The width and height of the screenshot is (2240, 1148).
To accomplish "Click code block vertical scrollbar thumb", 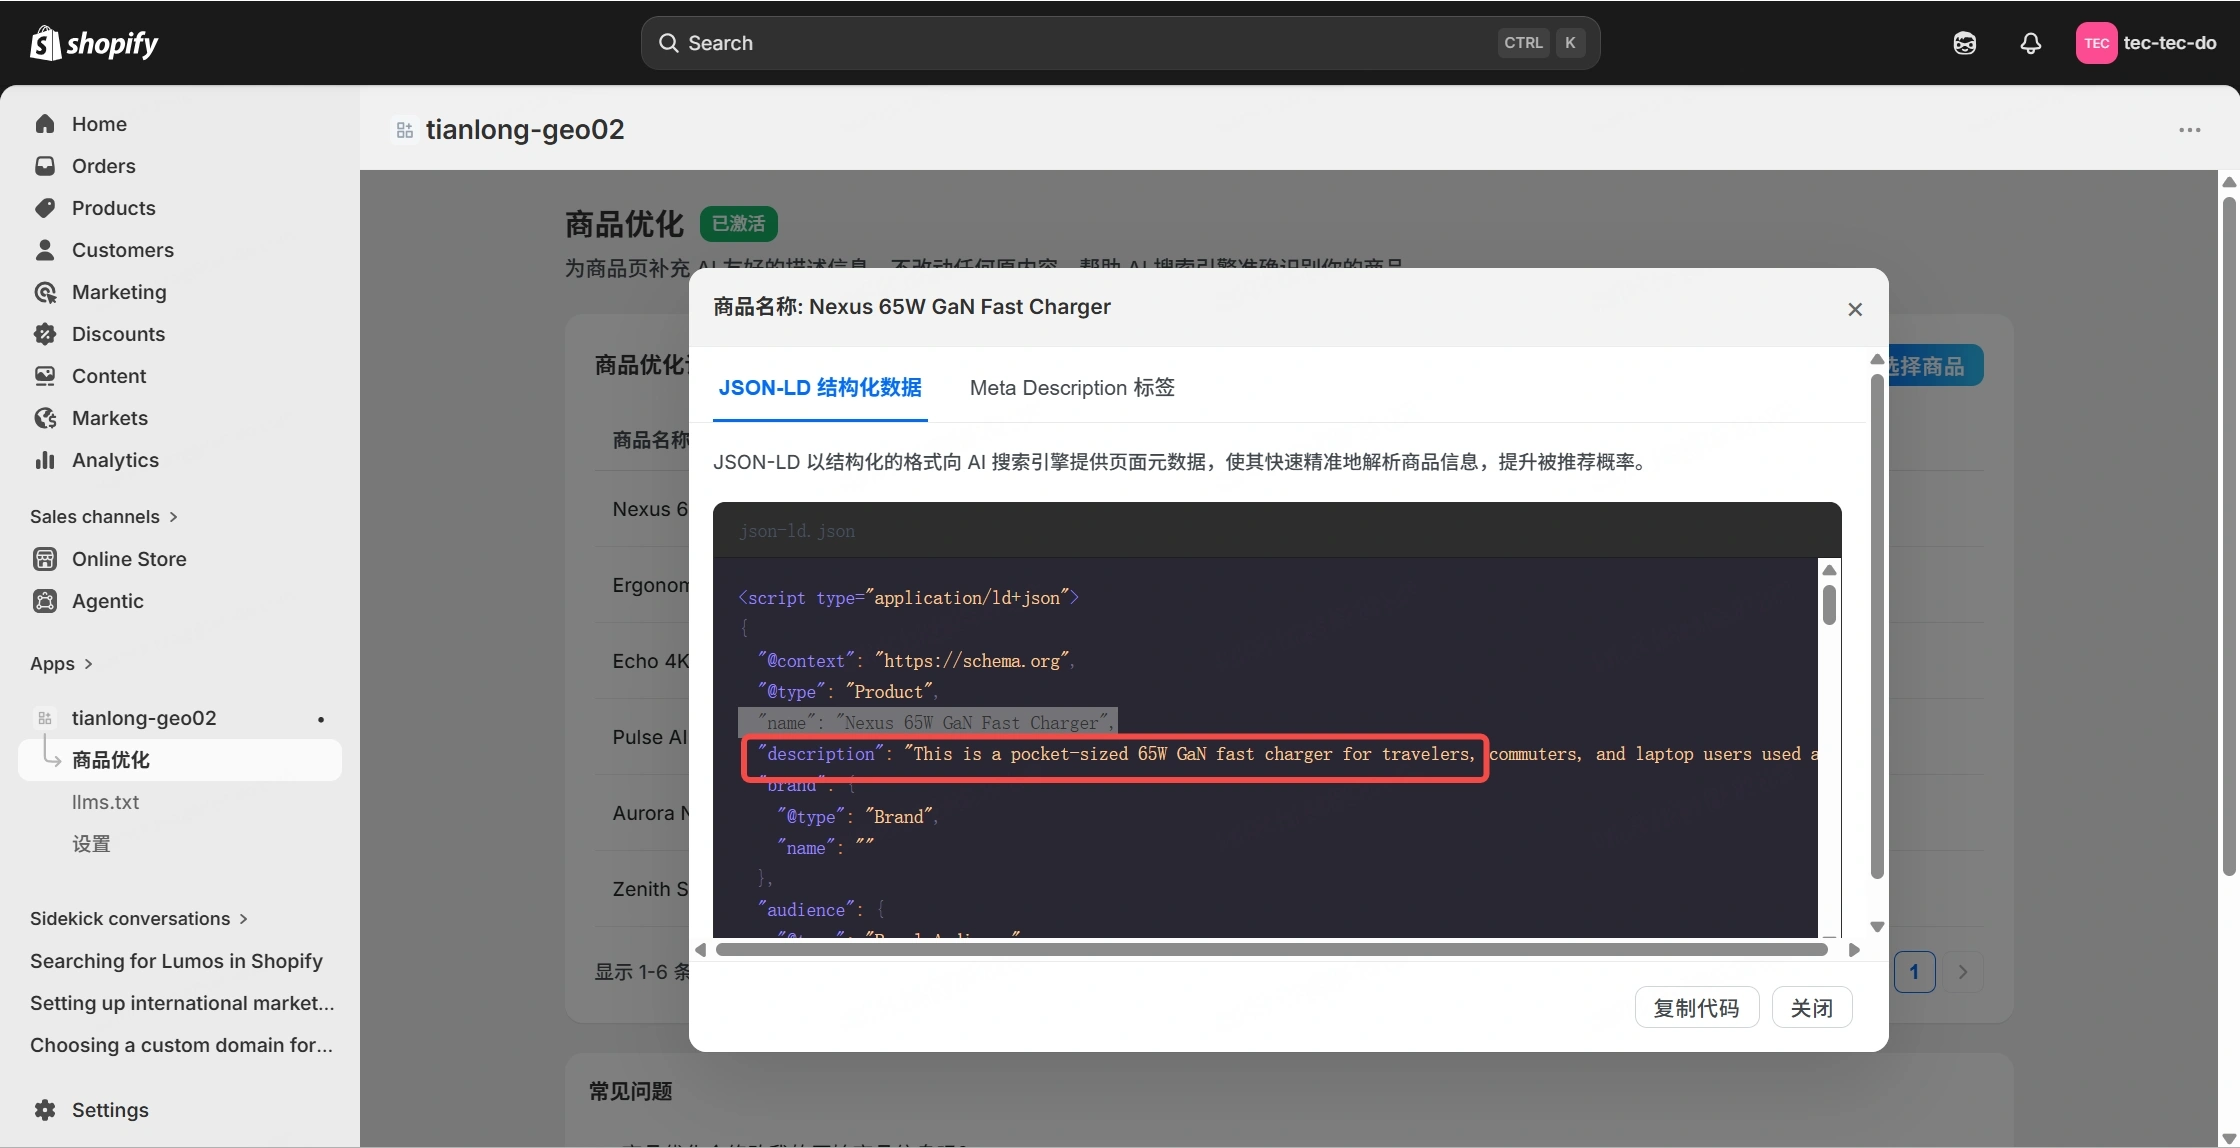I will pos(1829,605).
